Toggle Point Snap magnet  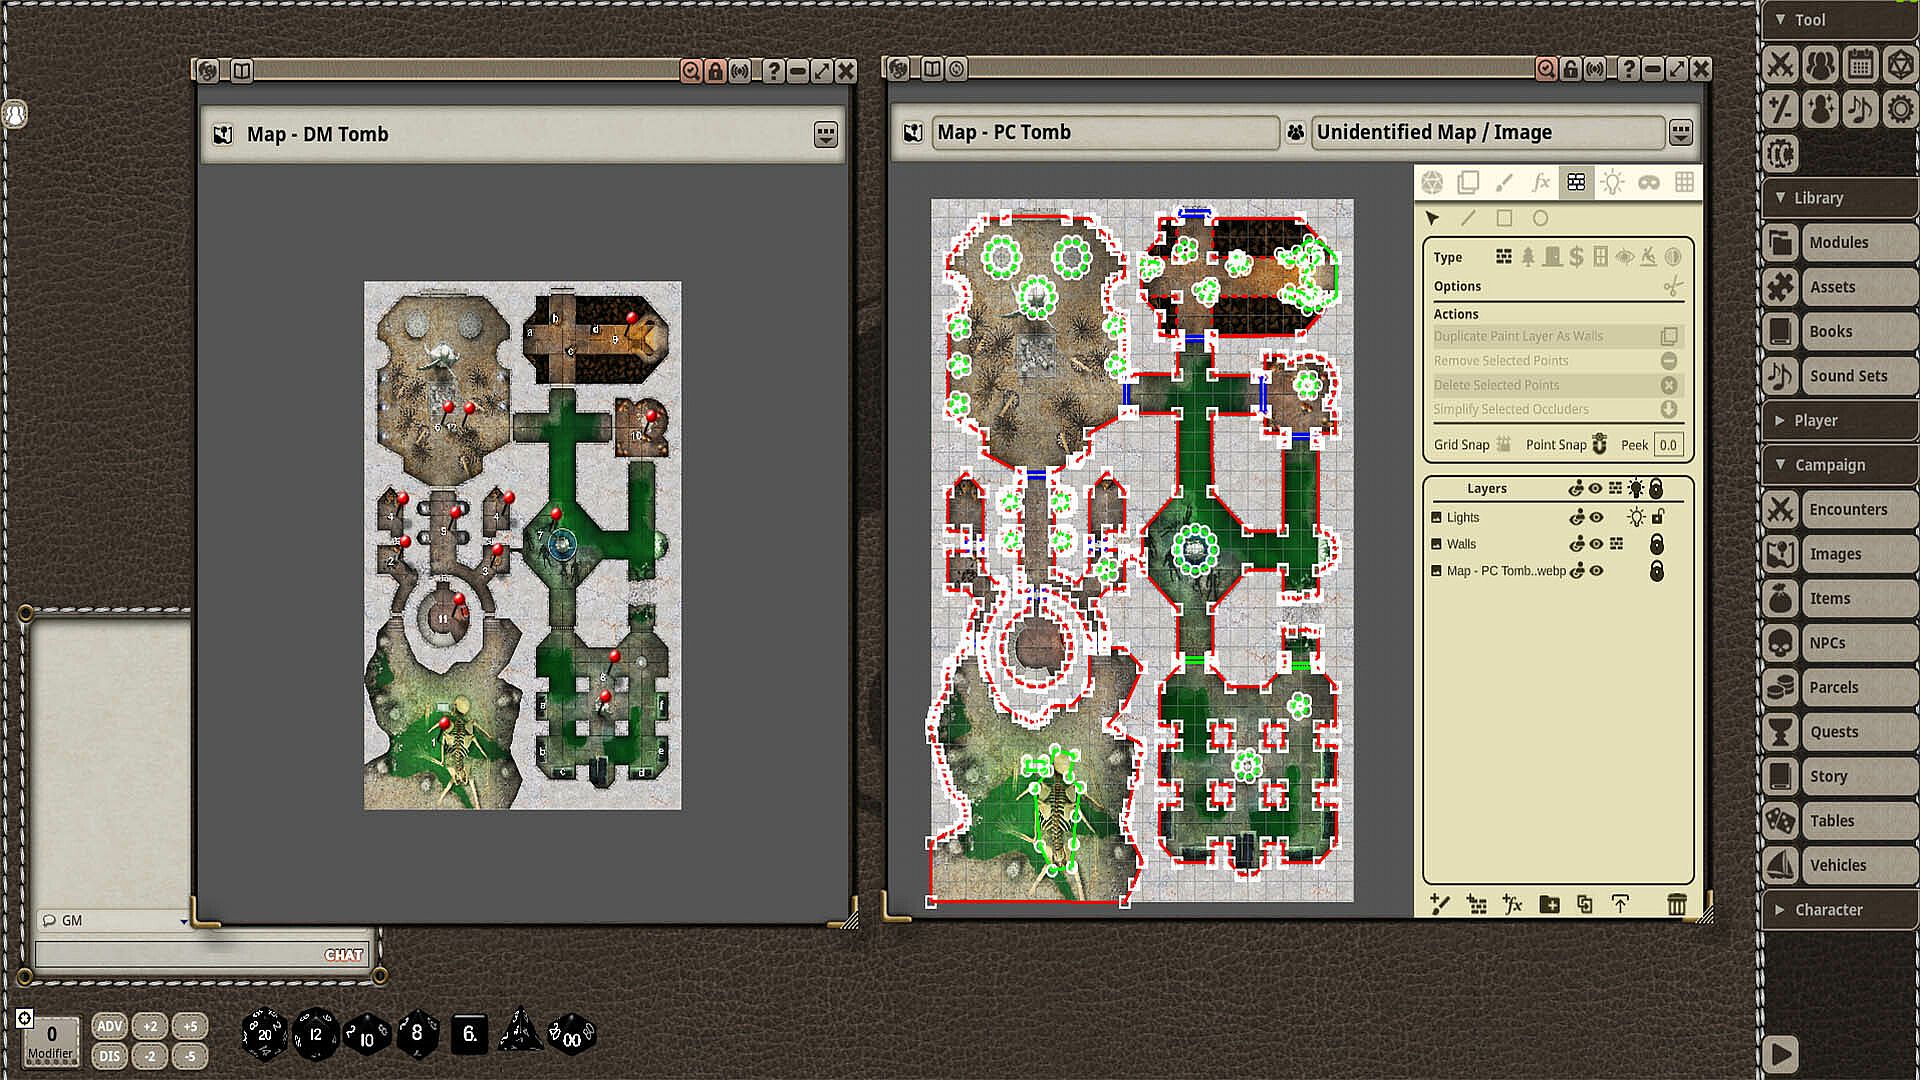(1599, 445)
